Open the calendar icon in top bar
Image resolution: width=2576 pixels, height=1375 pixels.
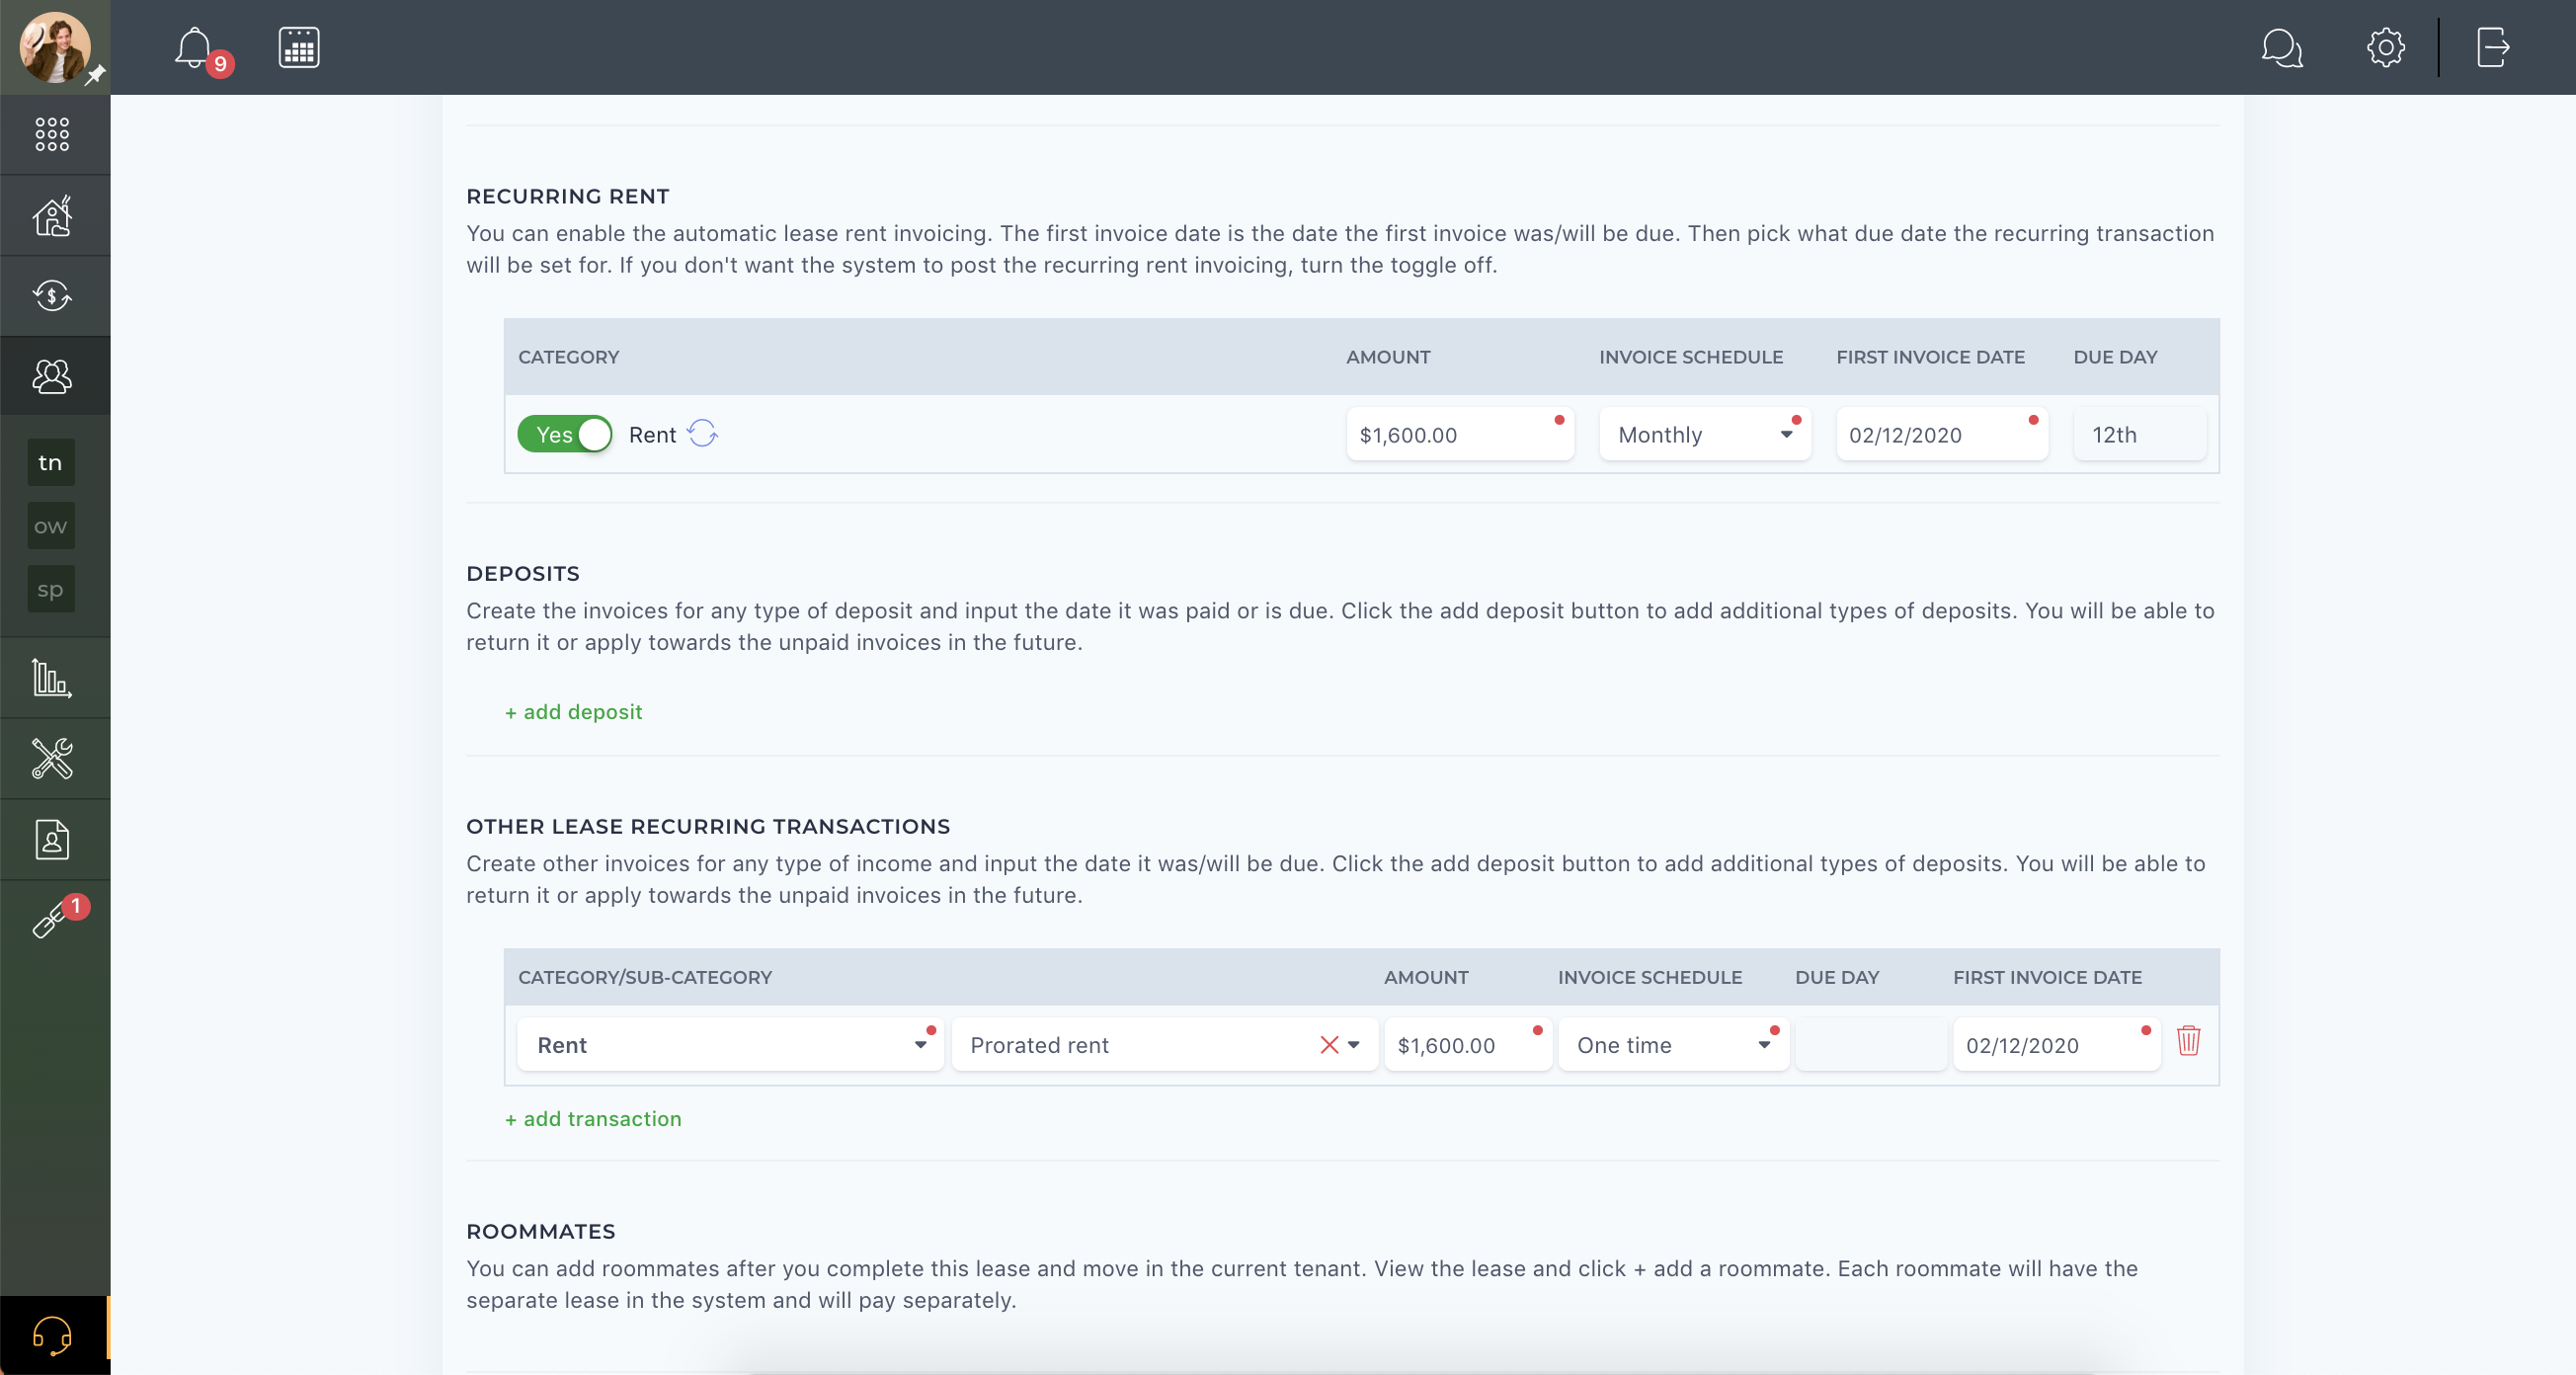299,47
